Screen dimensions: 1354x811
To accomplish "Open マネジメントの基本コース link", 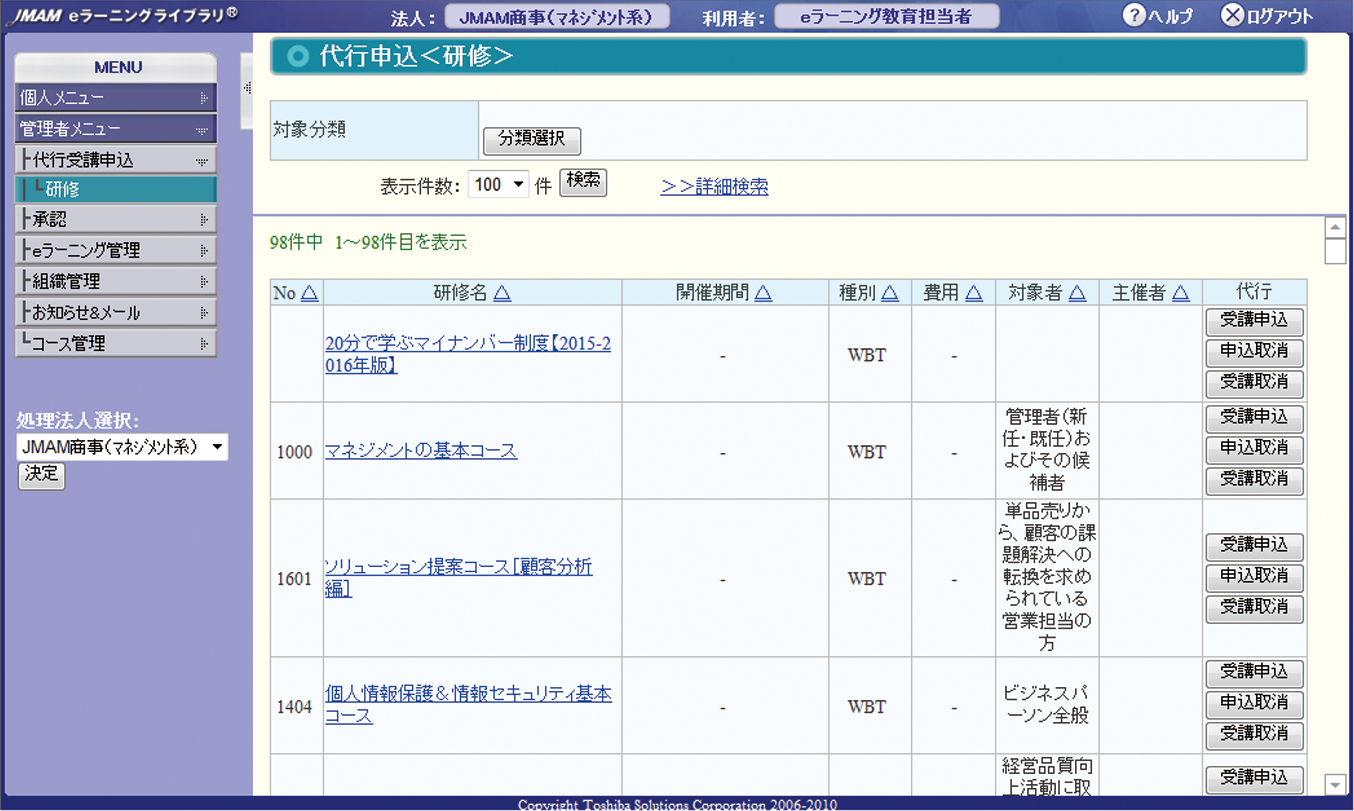I will 421,450.
